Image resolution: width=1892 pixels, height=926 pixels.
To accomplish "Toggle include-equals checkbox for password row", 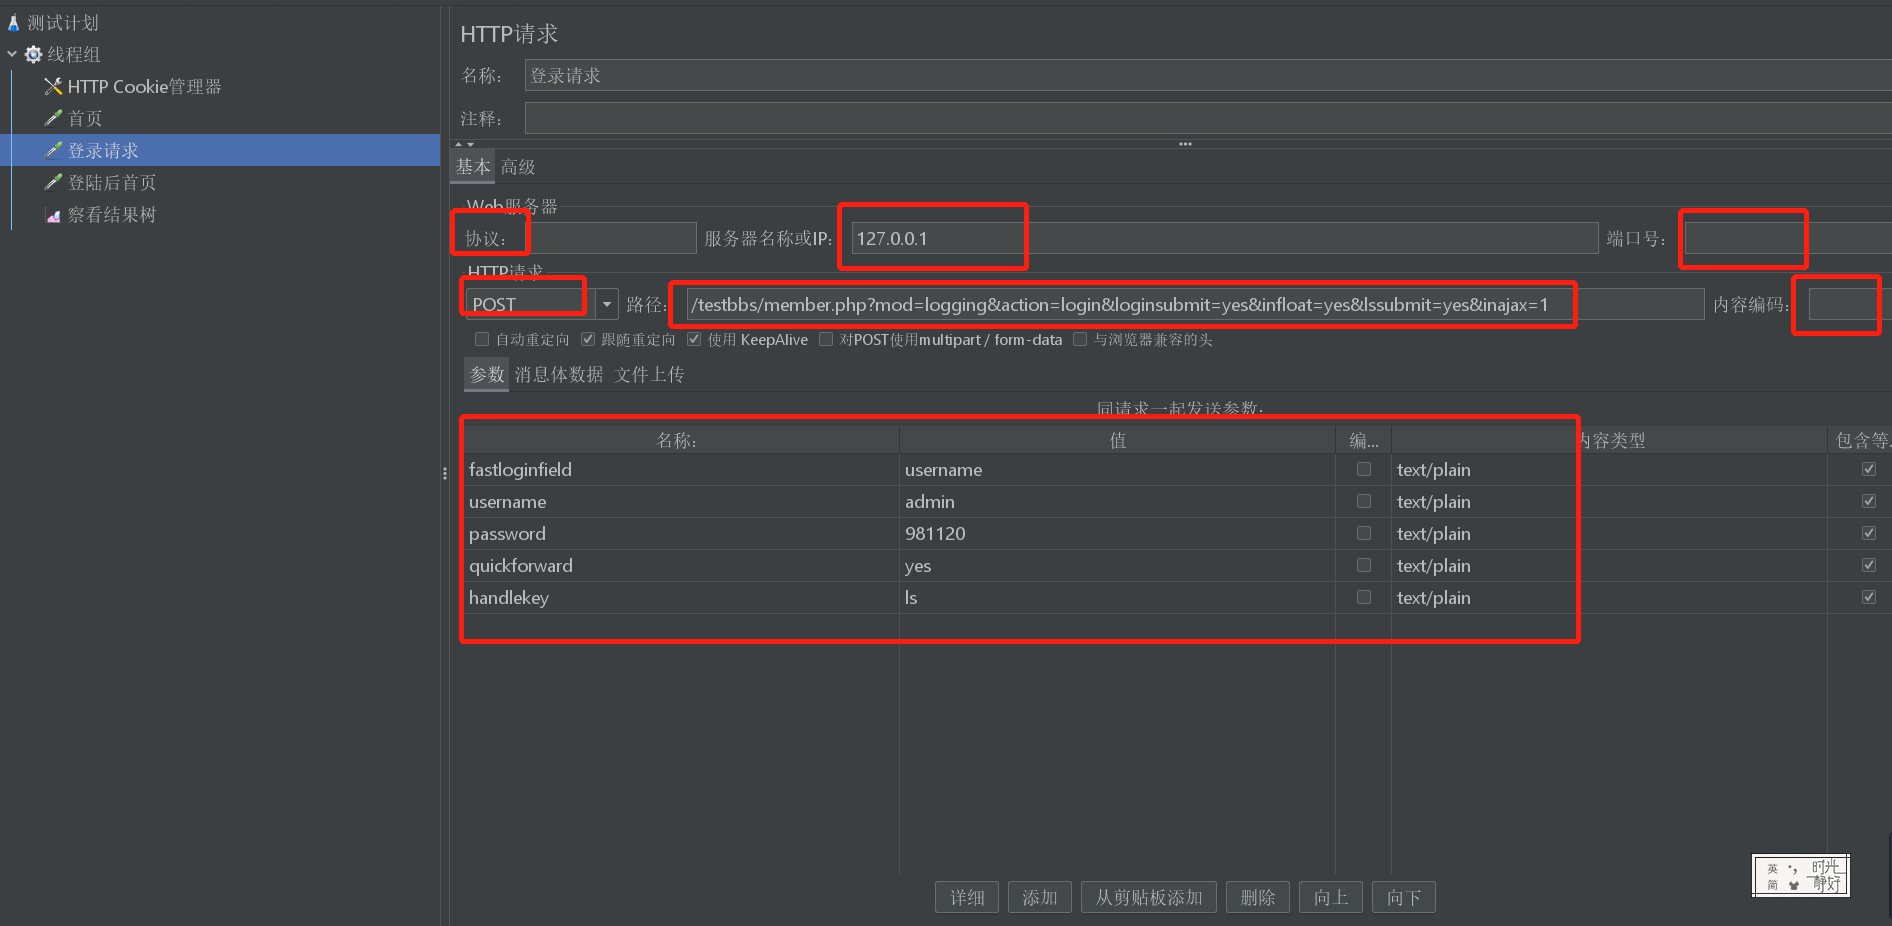I will pos(1869,533).
